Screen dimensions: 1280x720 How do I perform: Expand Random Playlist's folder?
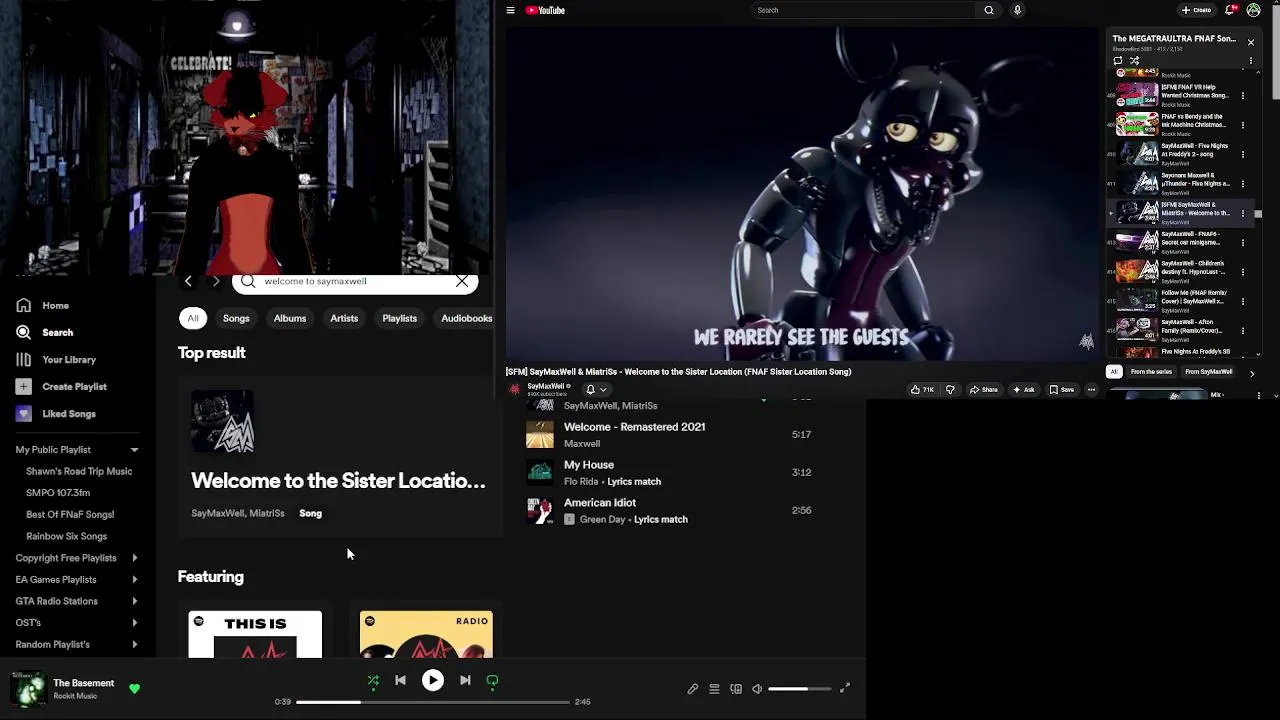pos(134,645)
